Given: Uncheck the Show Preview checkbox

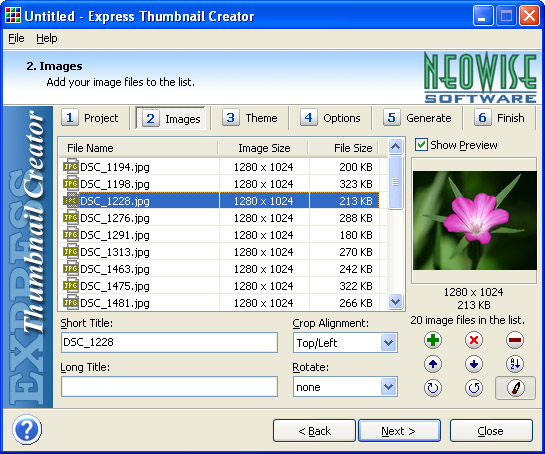Looking at the screenshot, I should click(x=421, y=145).
